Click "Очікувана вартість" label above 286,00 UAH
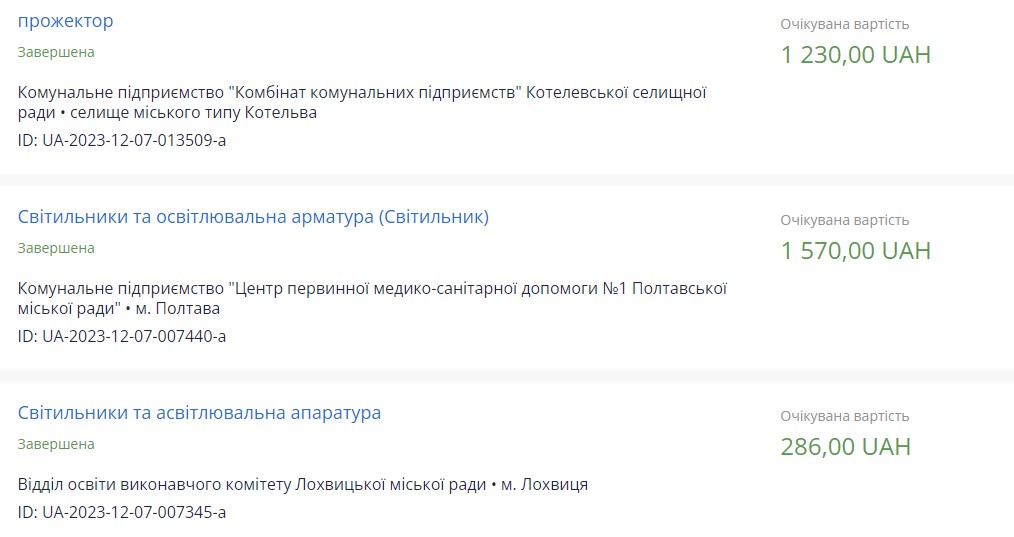The image size is (1014, 537). (x=845, y=416)
